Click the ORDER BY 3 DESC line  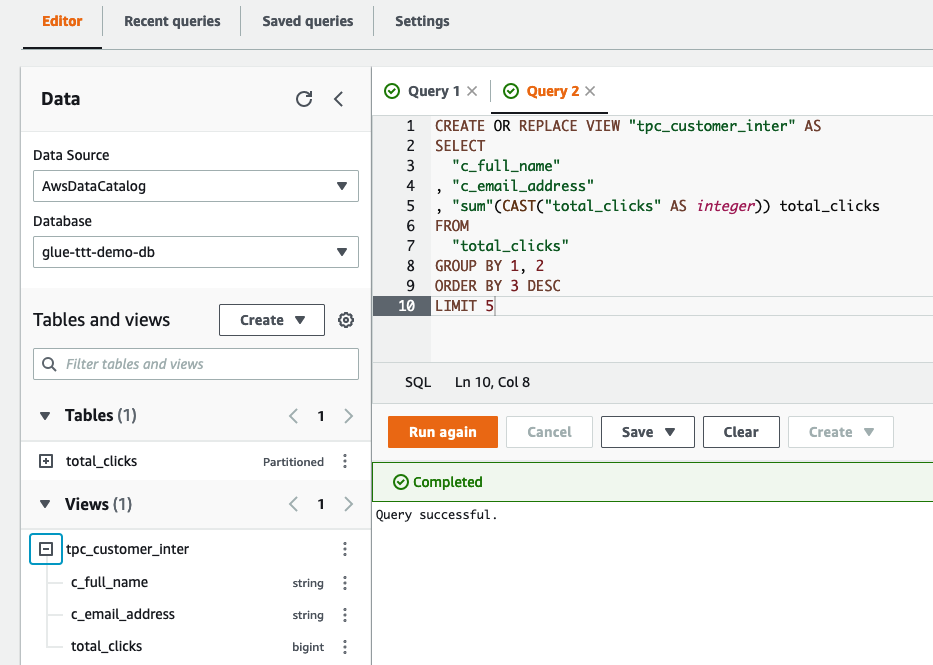pos(497,286)
